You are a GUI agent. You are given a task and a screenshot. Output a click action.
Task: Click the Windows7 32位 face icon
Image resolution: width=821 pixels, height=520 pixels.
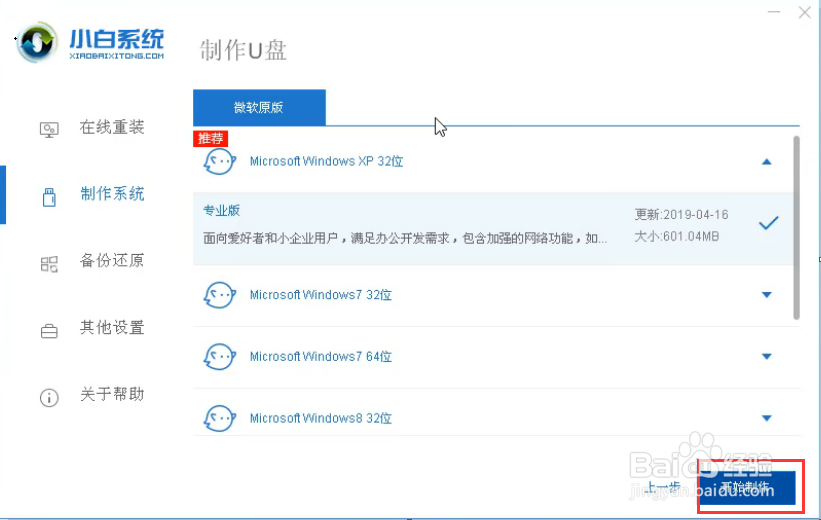(x=219, y=295)
